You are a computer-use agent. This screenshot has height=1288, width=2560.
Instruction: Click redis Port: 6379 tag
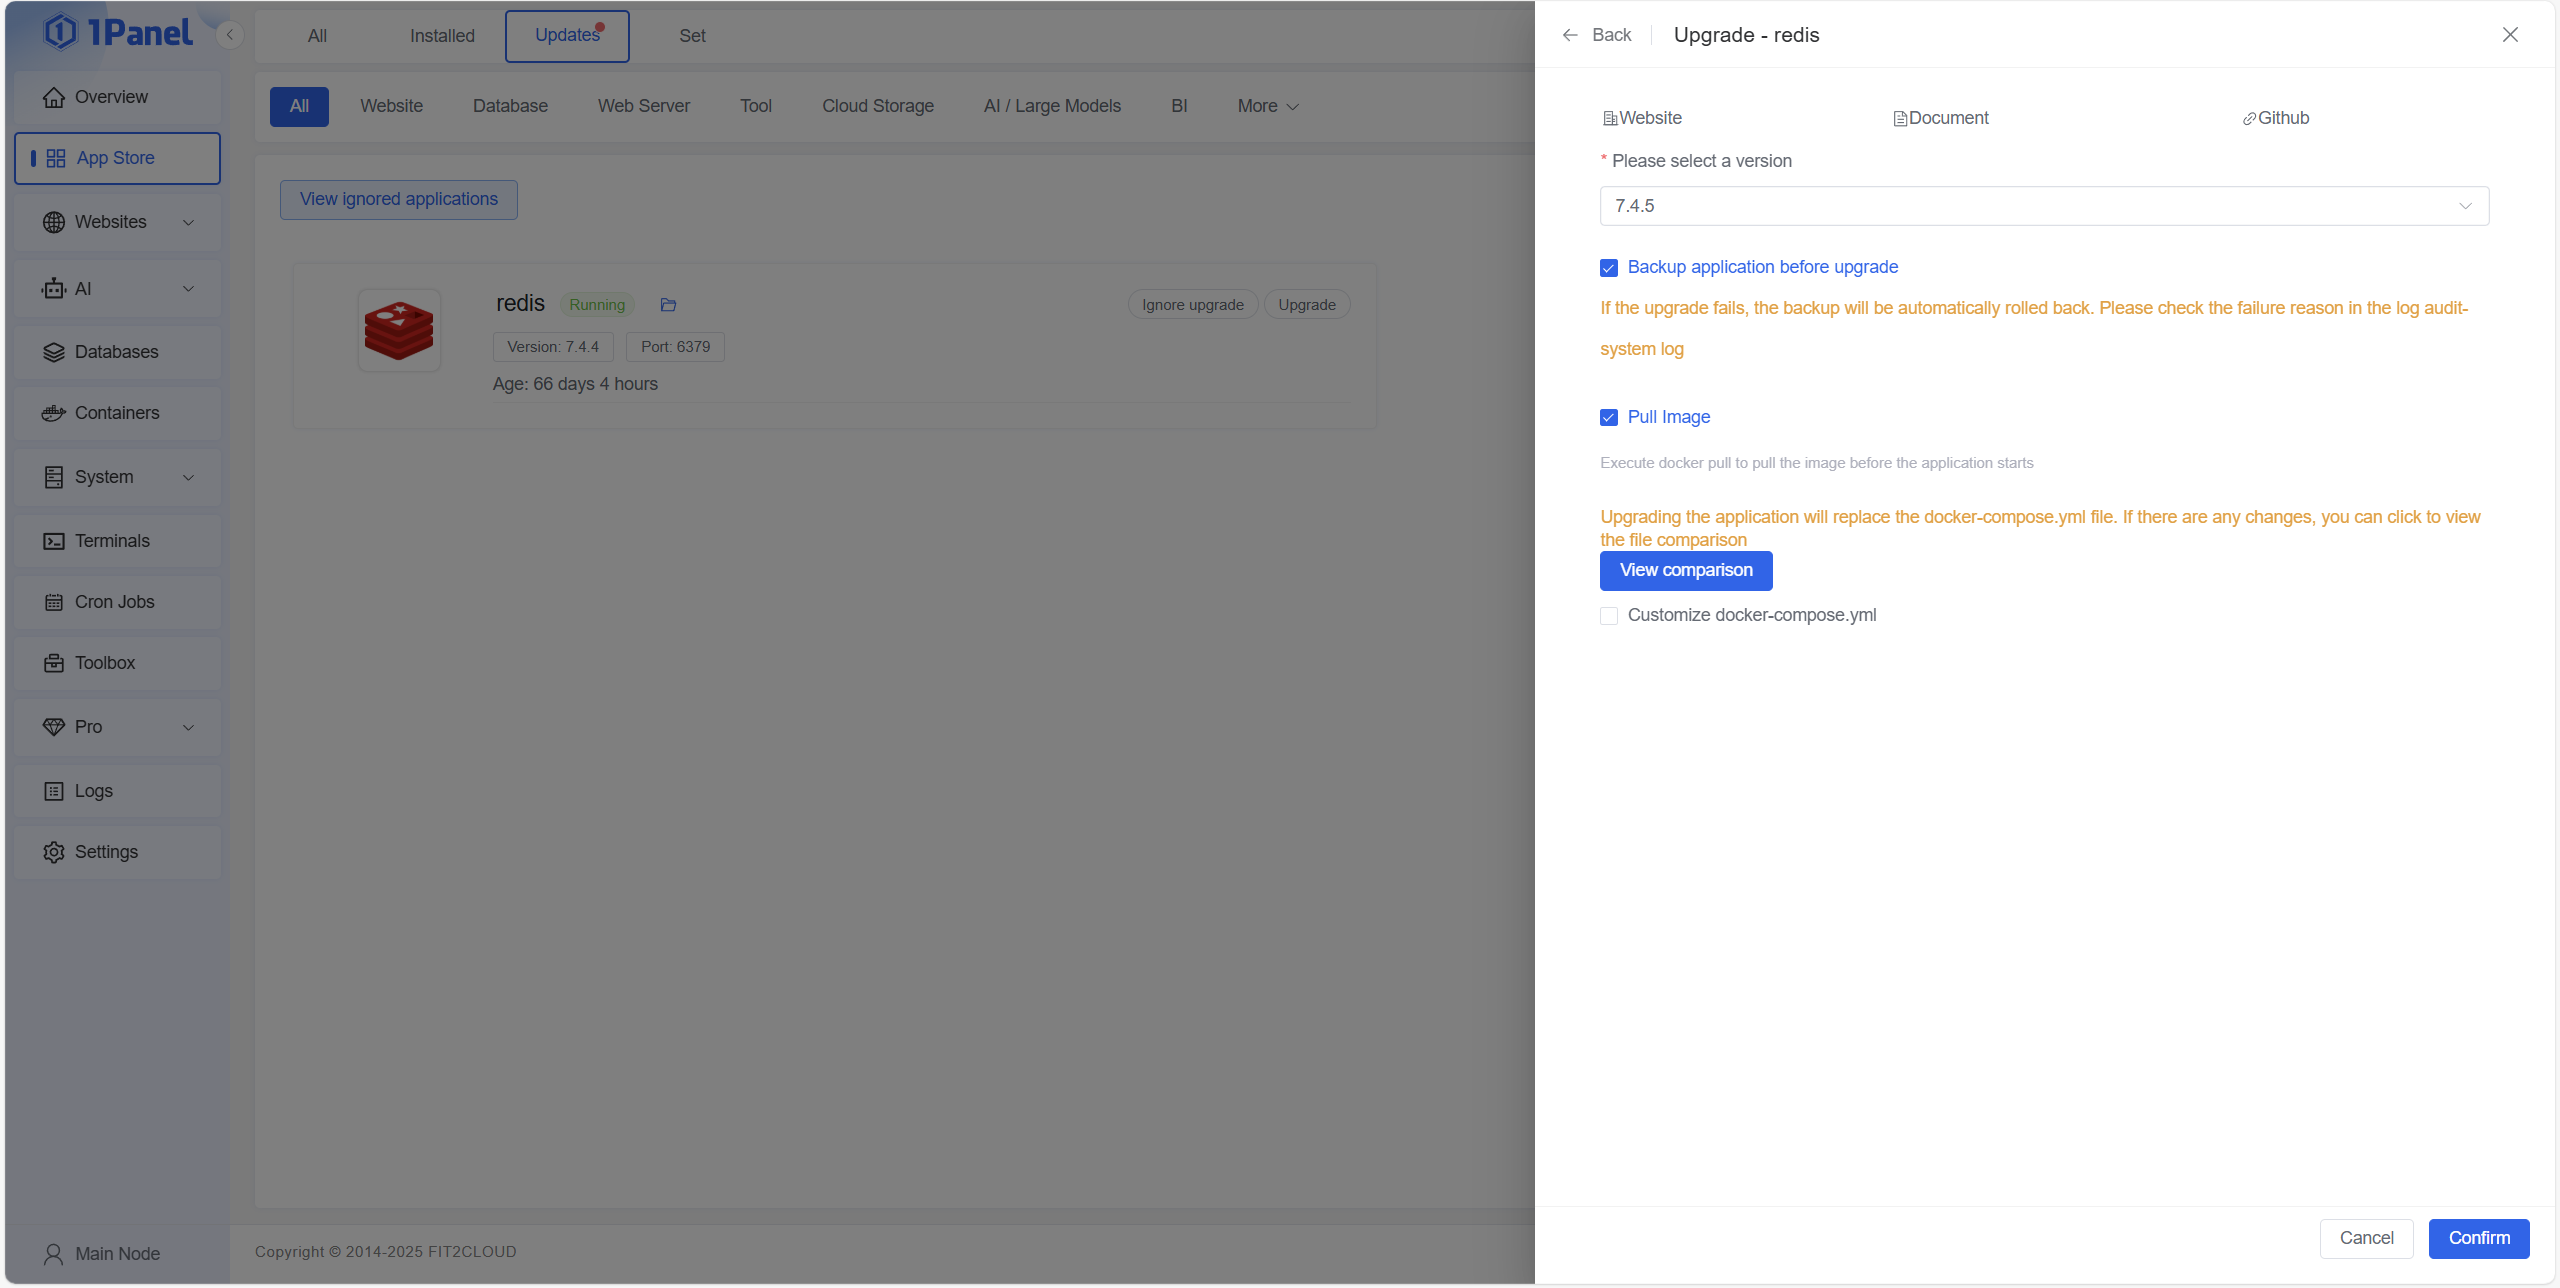pos(676,347)
